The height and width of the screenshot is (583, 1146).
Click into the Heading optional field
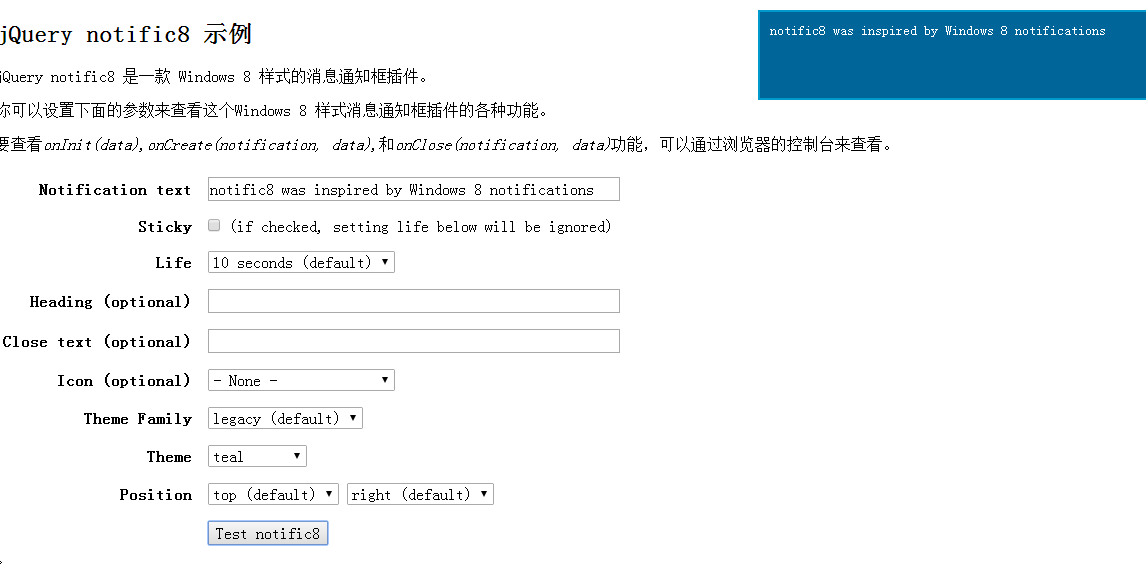(414, 301)
